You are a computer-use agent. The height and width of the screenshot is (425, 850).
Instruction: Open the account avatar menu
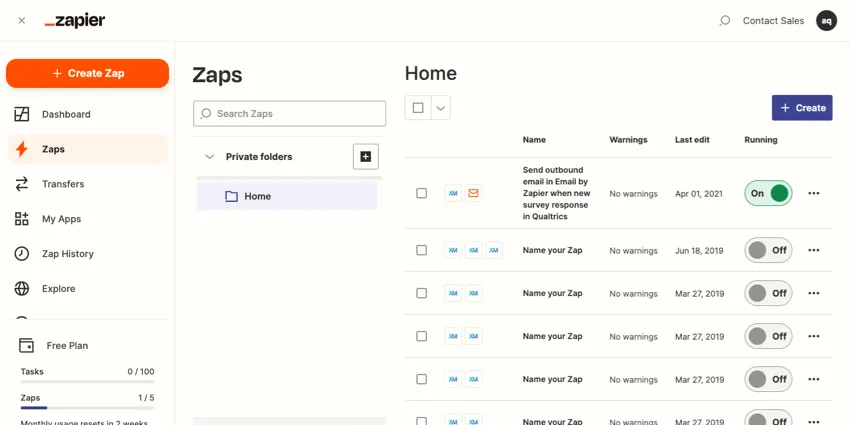click(826, 21)
